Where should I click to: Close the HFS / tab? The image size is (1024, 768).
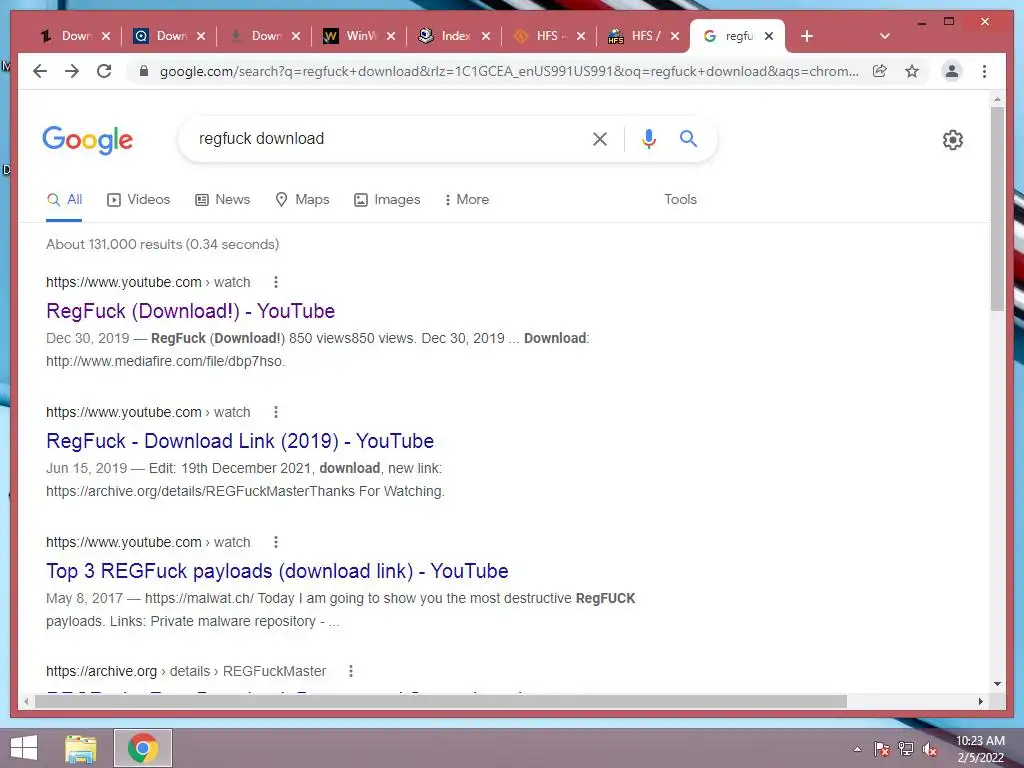(675, 36)
